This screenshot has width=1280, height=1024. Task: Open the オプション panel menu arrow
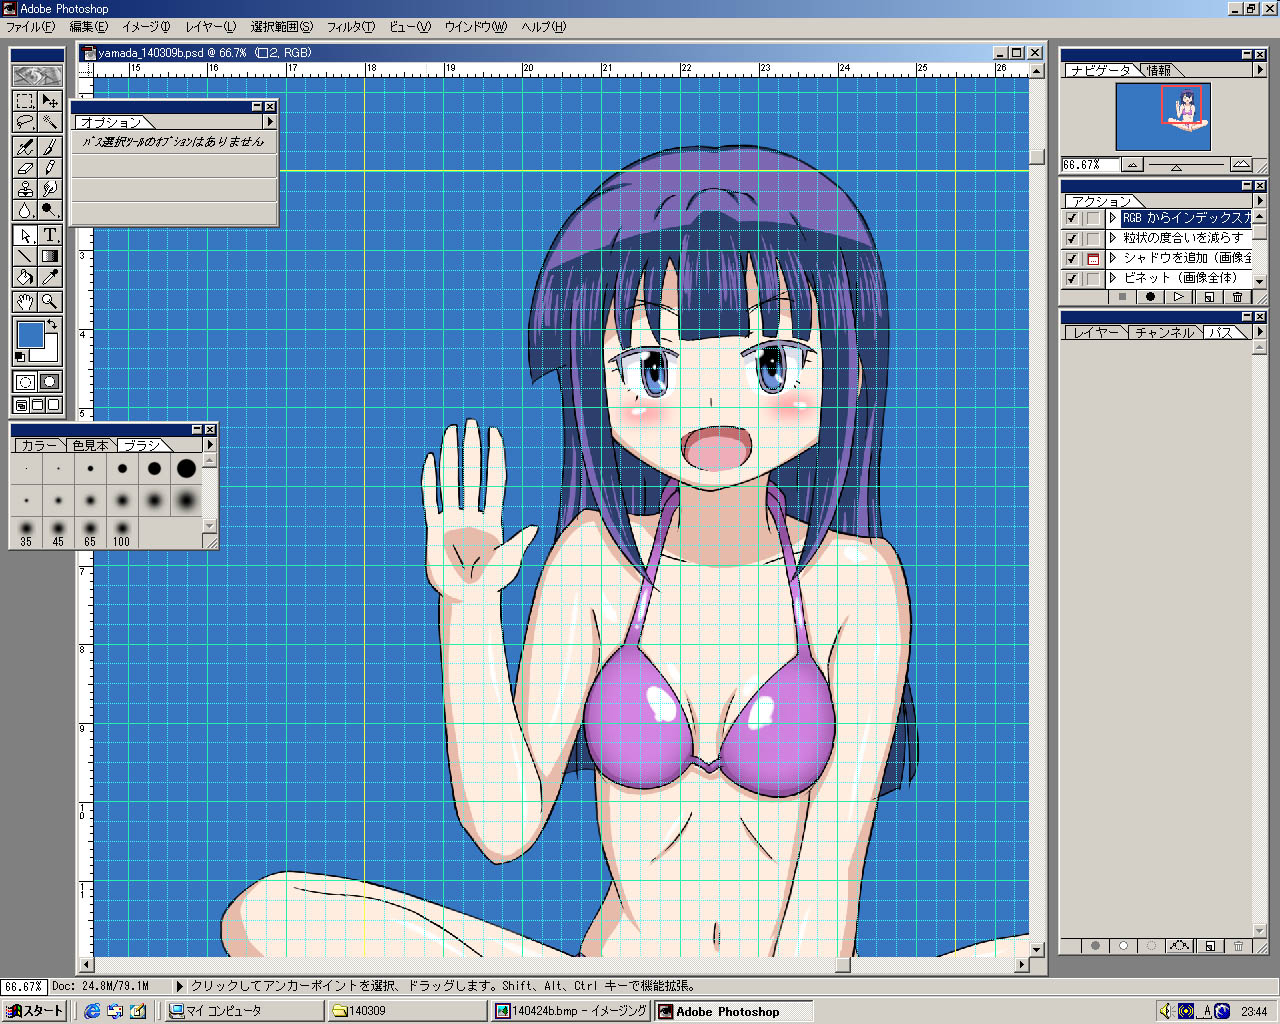tap(269, 122)
